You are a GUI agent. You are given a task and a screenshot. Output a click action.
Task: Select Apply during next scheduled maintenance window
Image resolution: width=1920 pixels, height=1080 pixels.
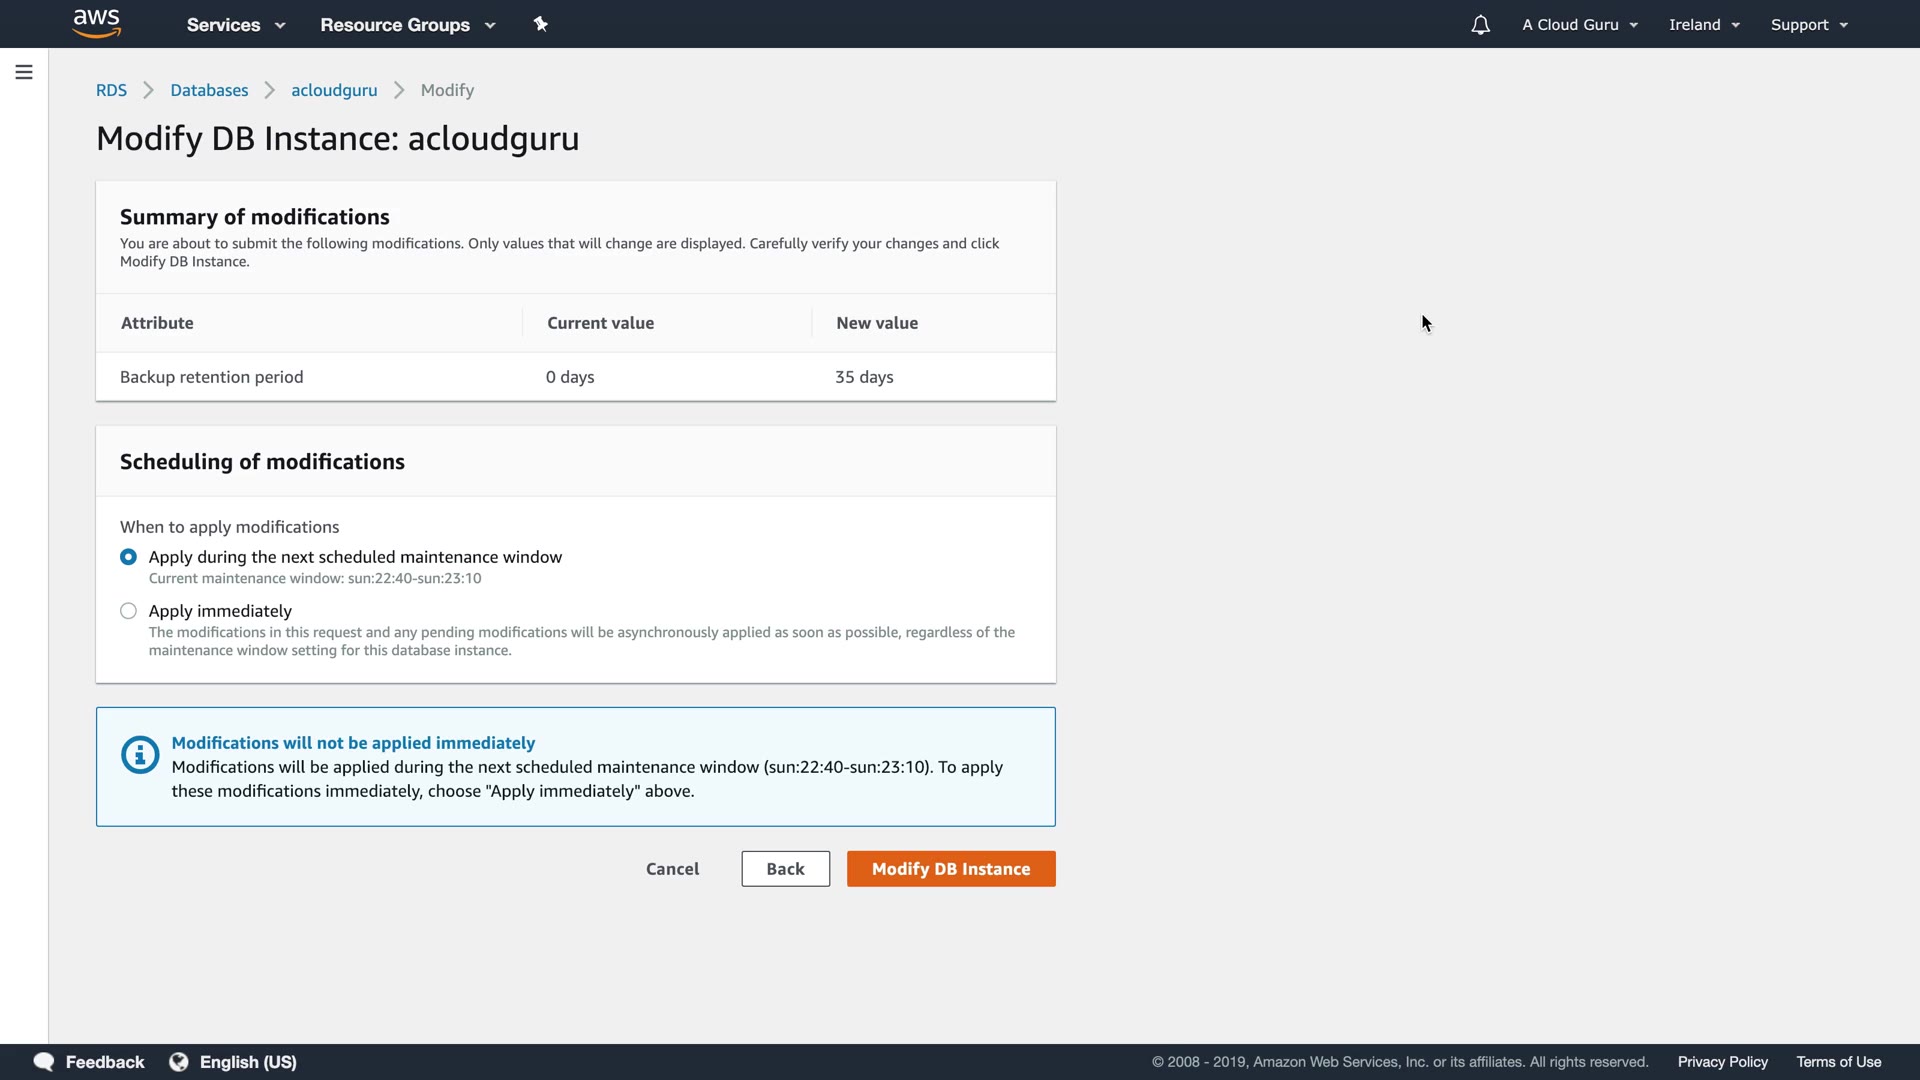[129, 557]
